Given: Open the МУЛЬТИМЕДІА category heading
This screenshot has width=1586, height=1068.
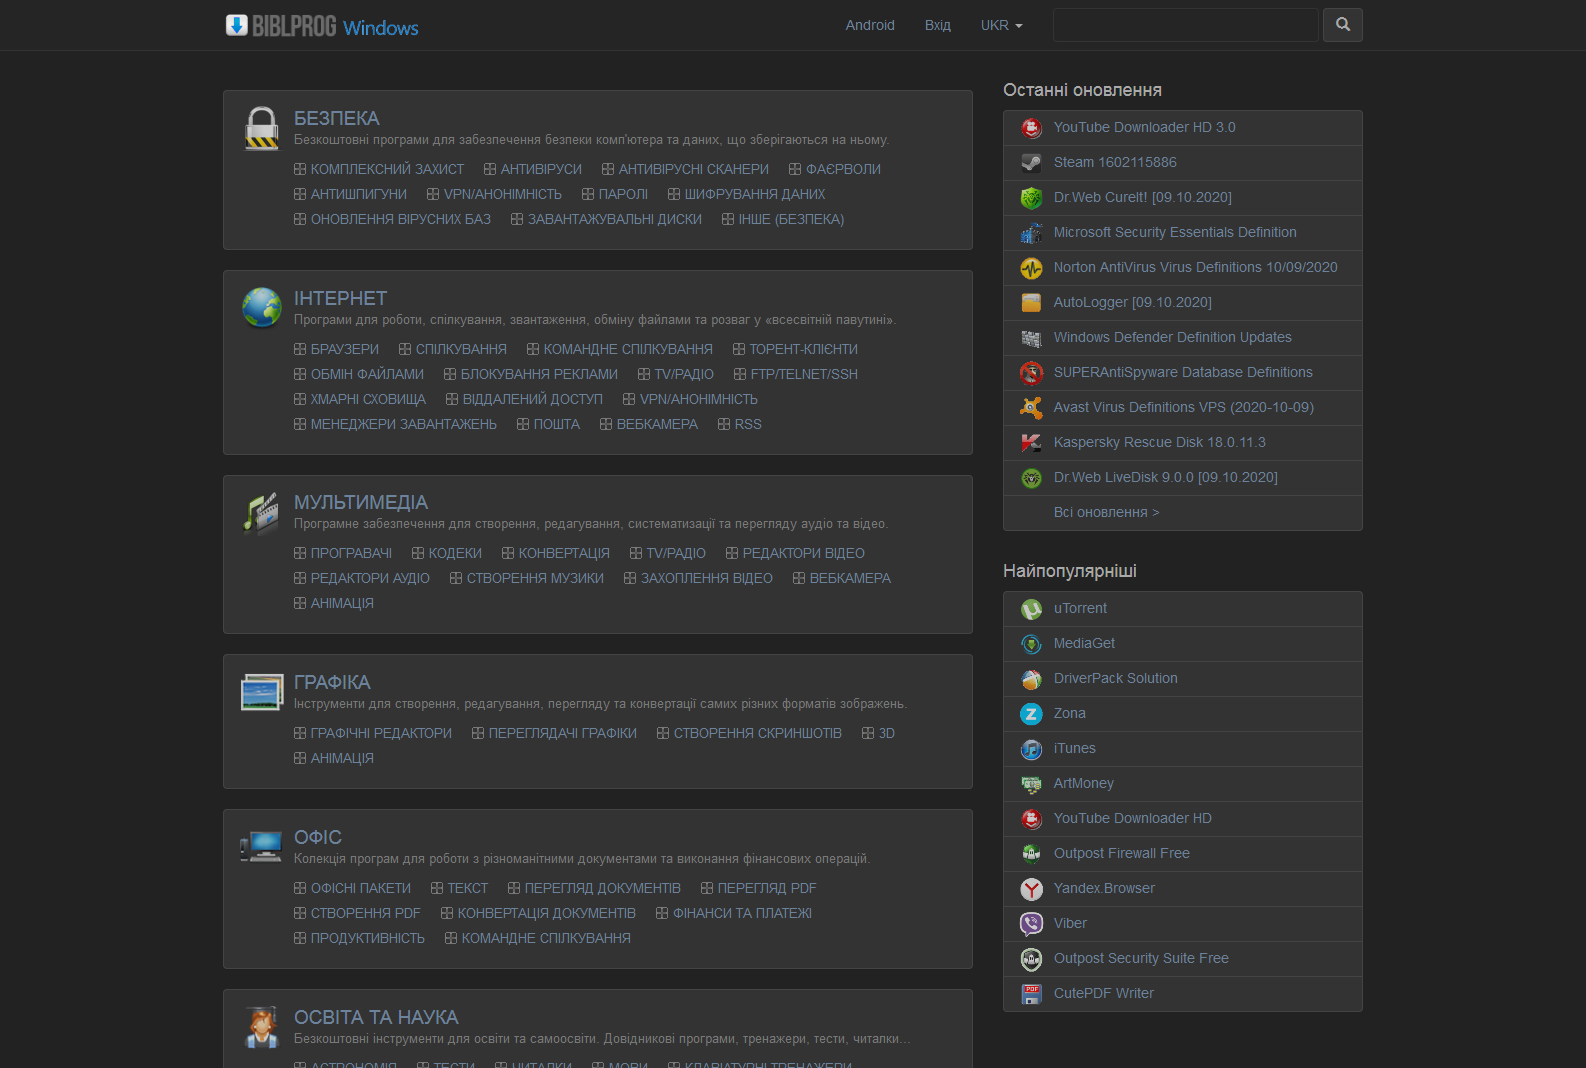Looking at the screenshot, I should point(361,502).
